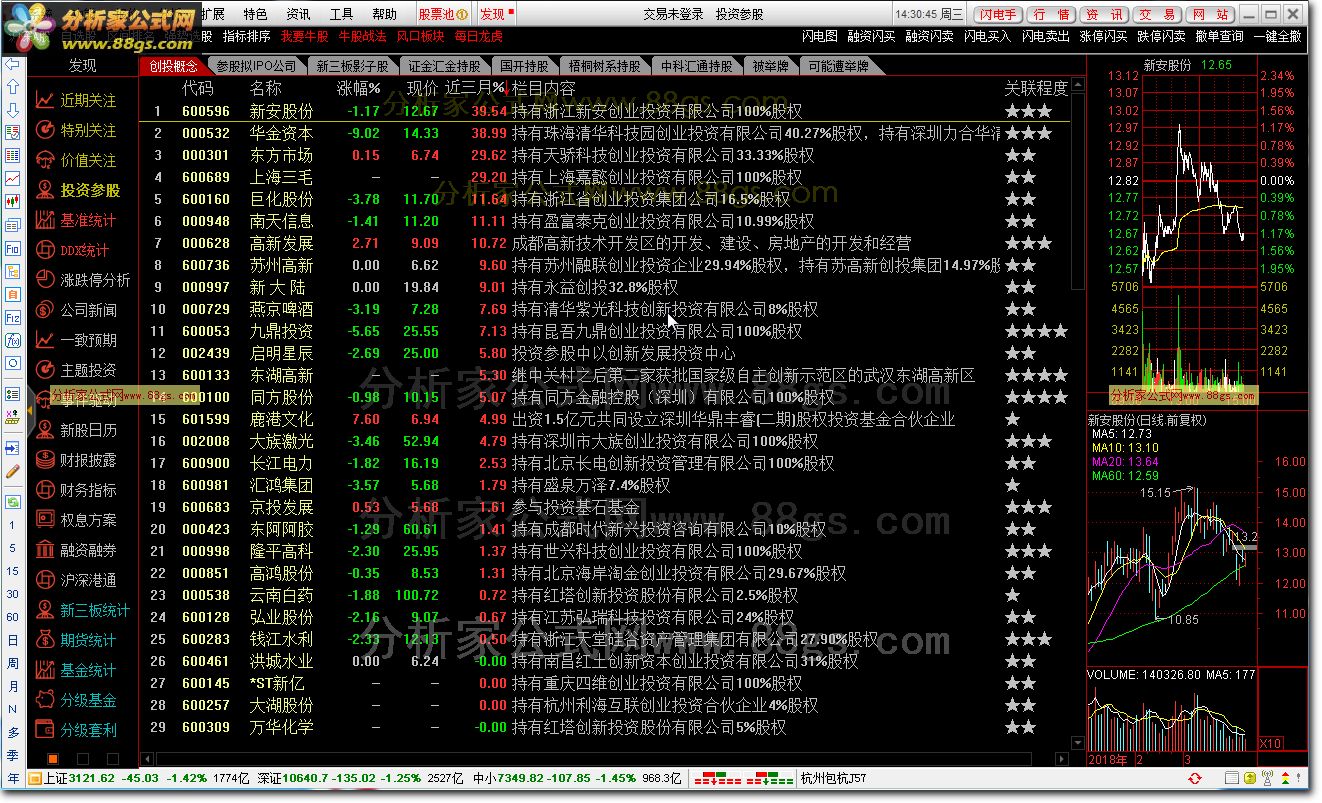The height and width of the screenshot is (803, 1322).
Task: Open the 特色 menu
Action: [255, 14]
